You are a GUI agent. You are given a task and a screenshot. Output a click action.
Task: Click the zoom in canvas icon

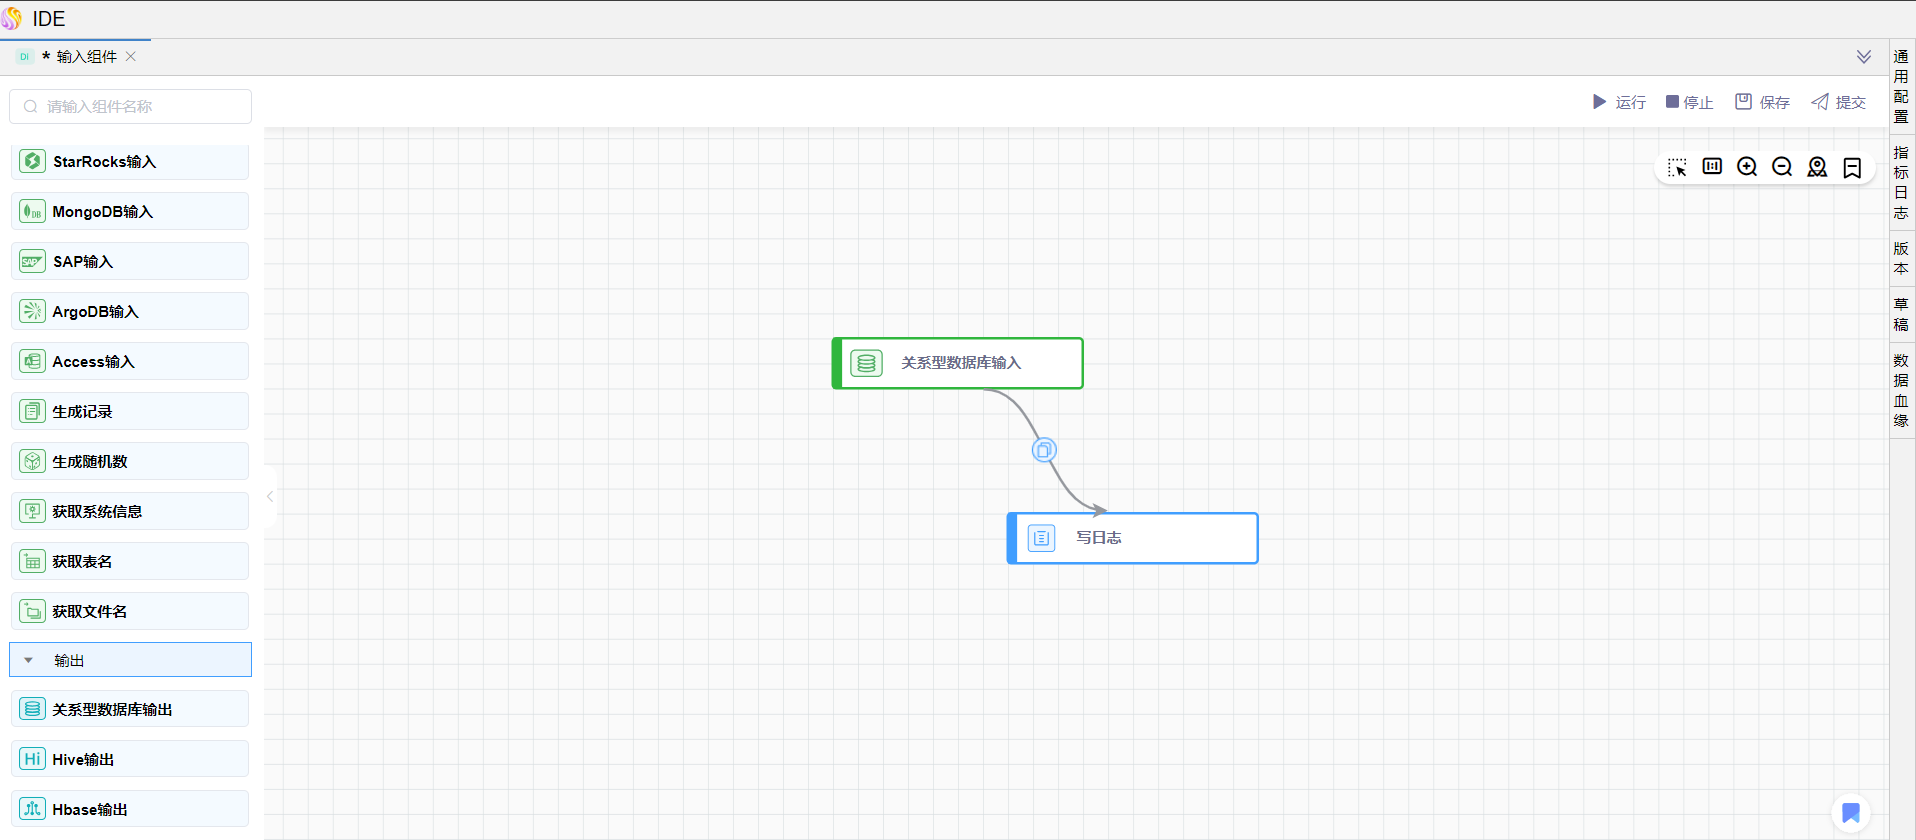(x=1747, y=167)
